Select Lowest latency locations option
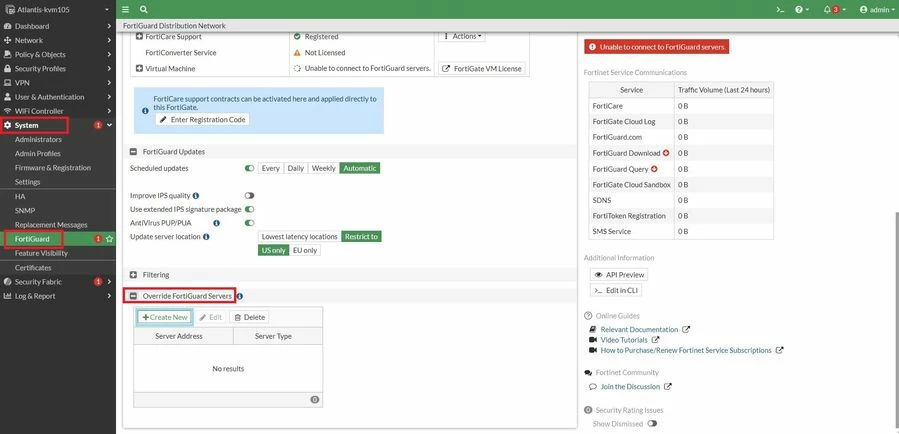 click(299, 236)
